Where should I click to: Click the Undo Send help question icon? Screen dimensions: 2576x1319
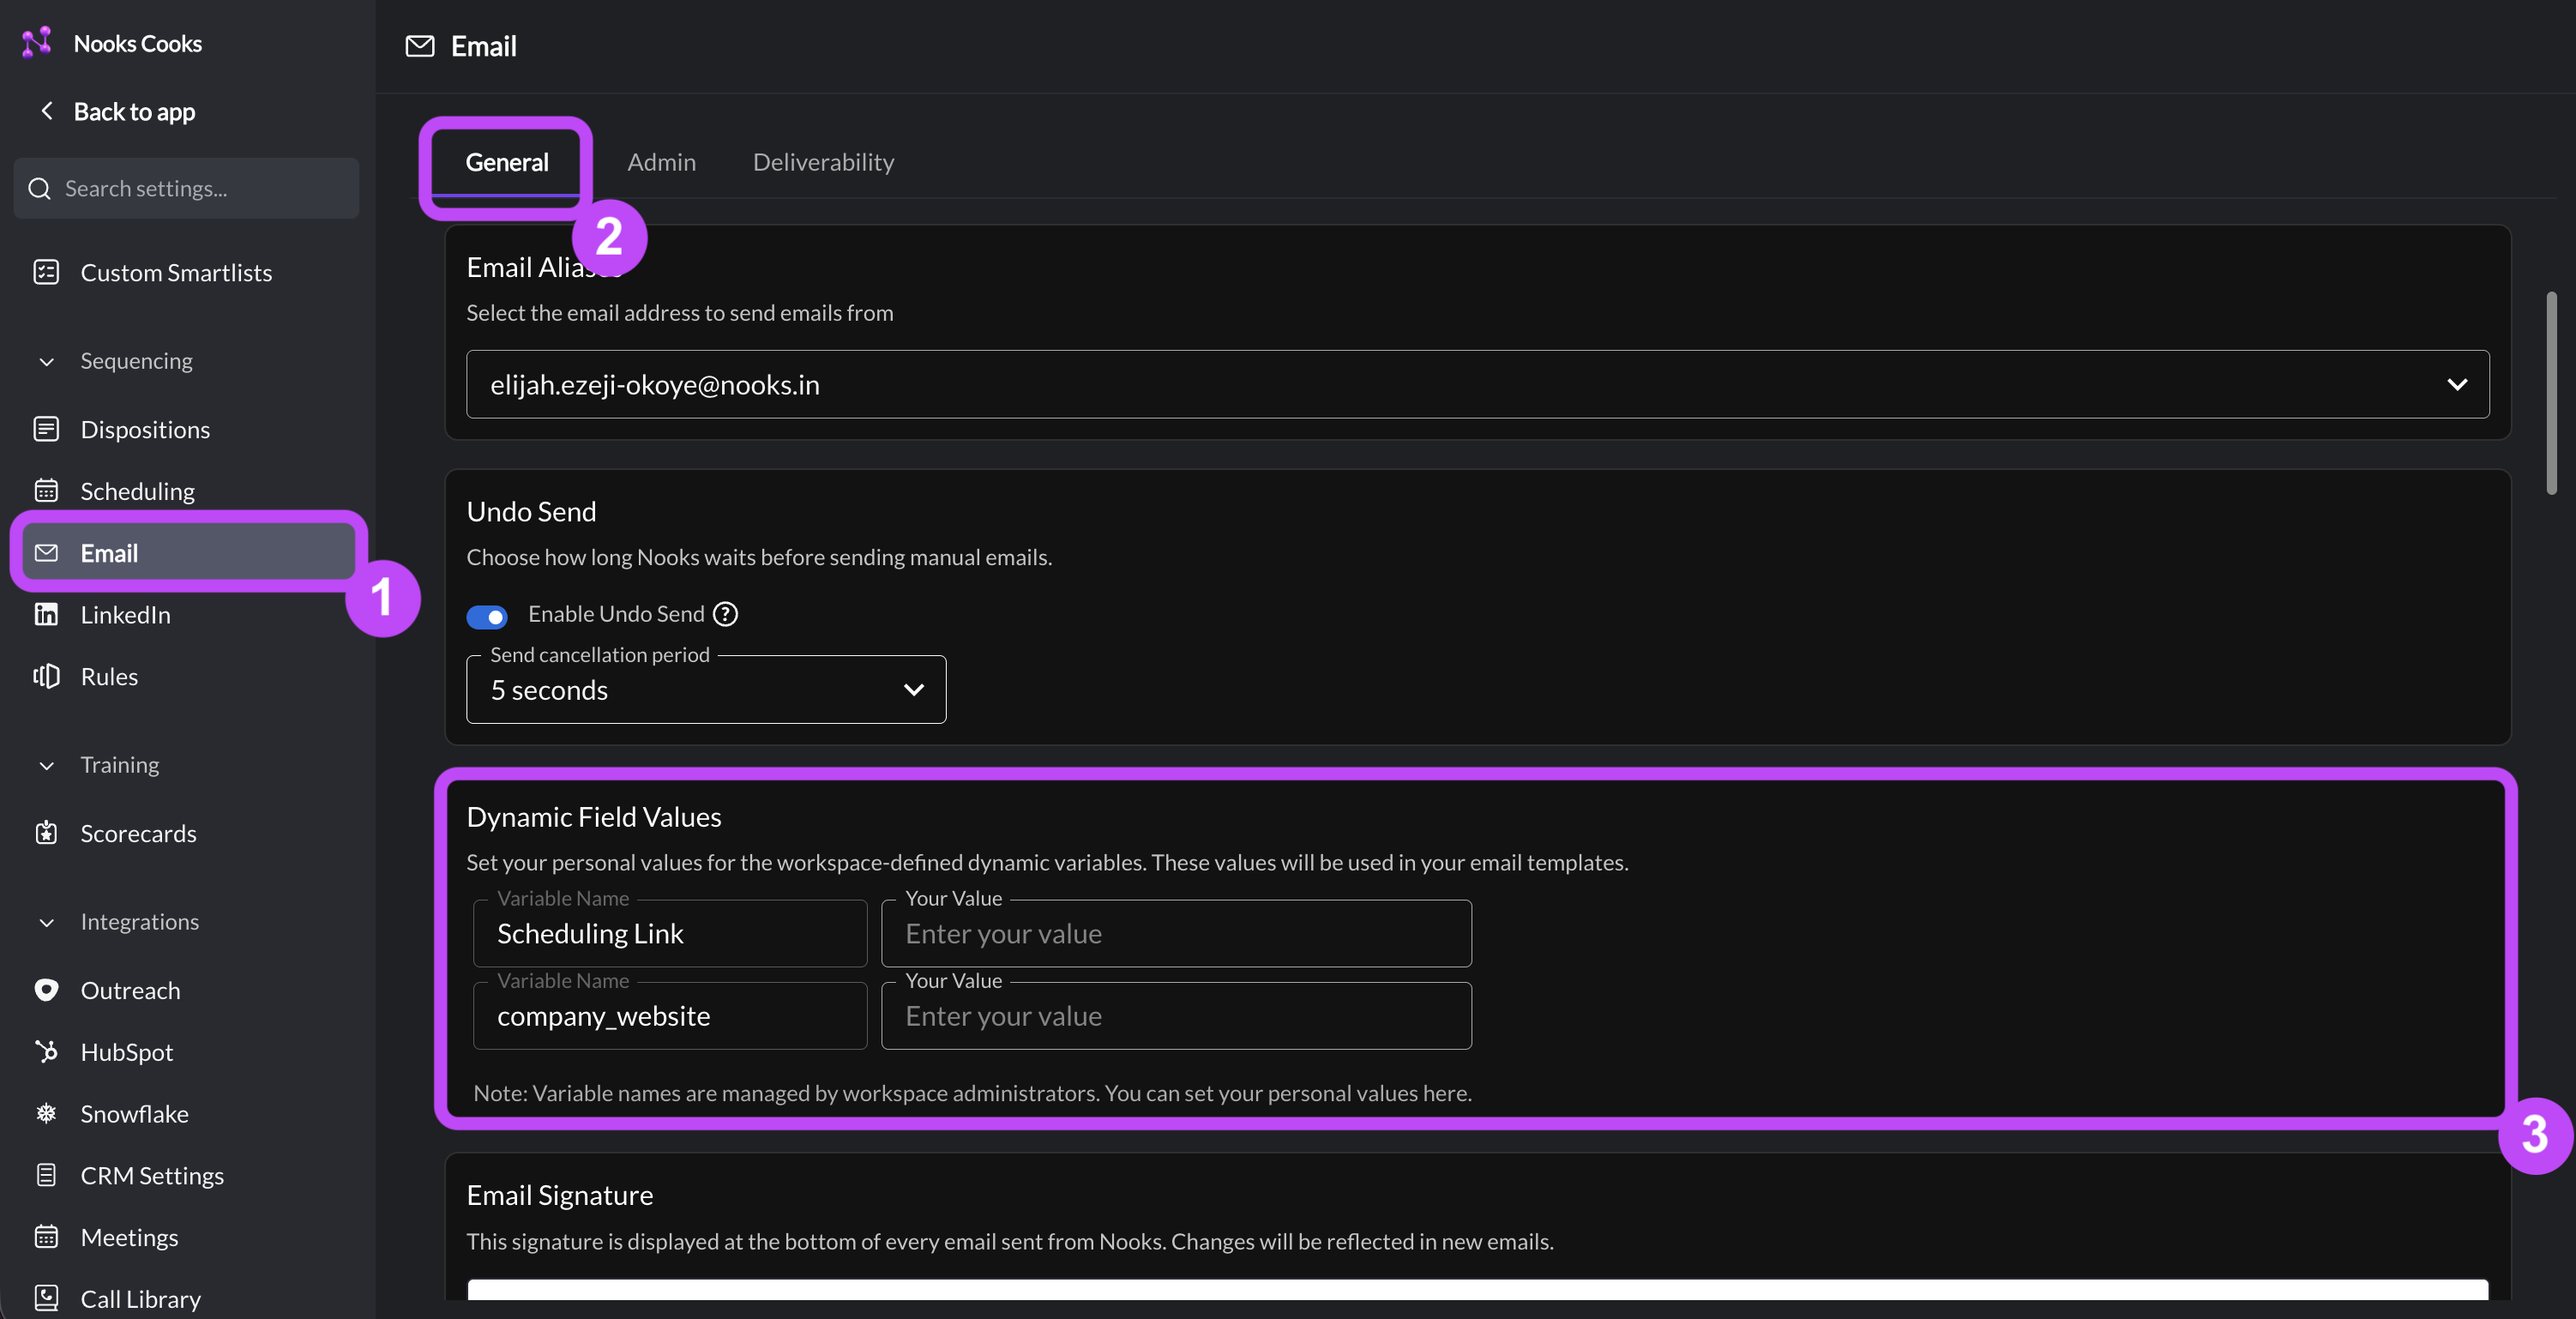click(x=725, y=614)
